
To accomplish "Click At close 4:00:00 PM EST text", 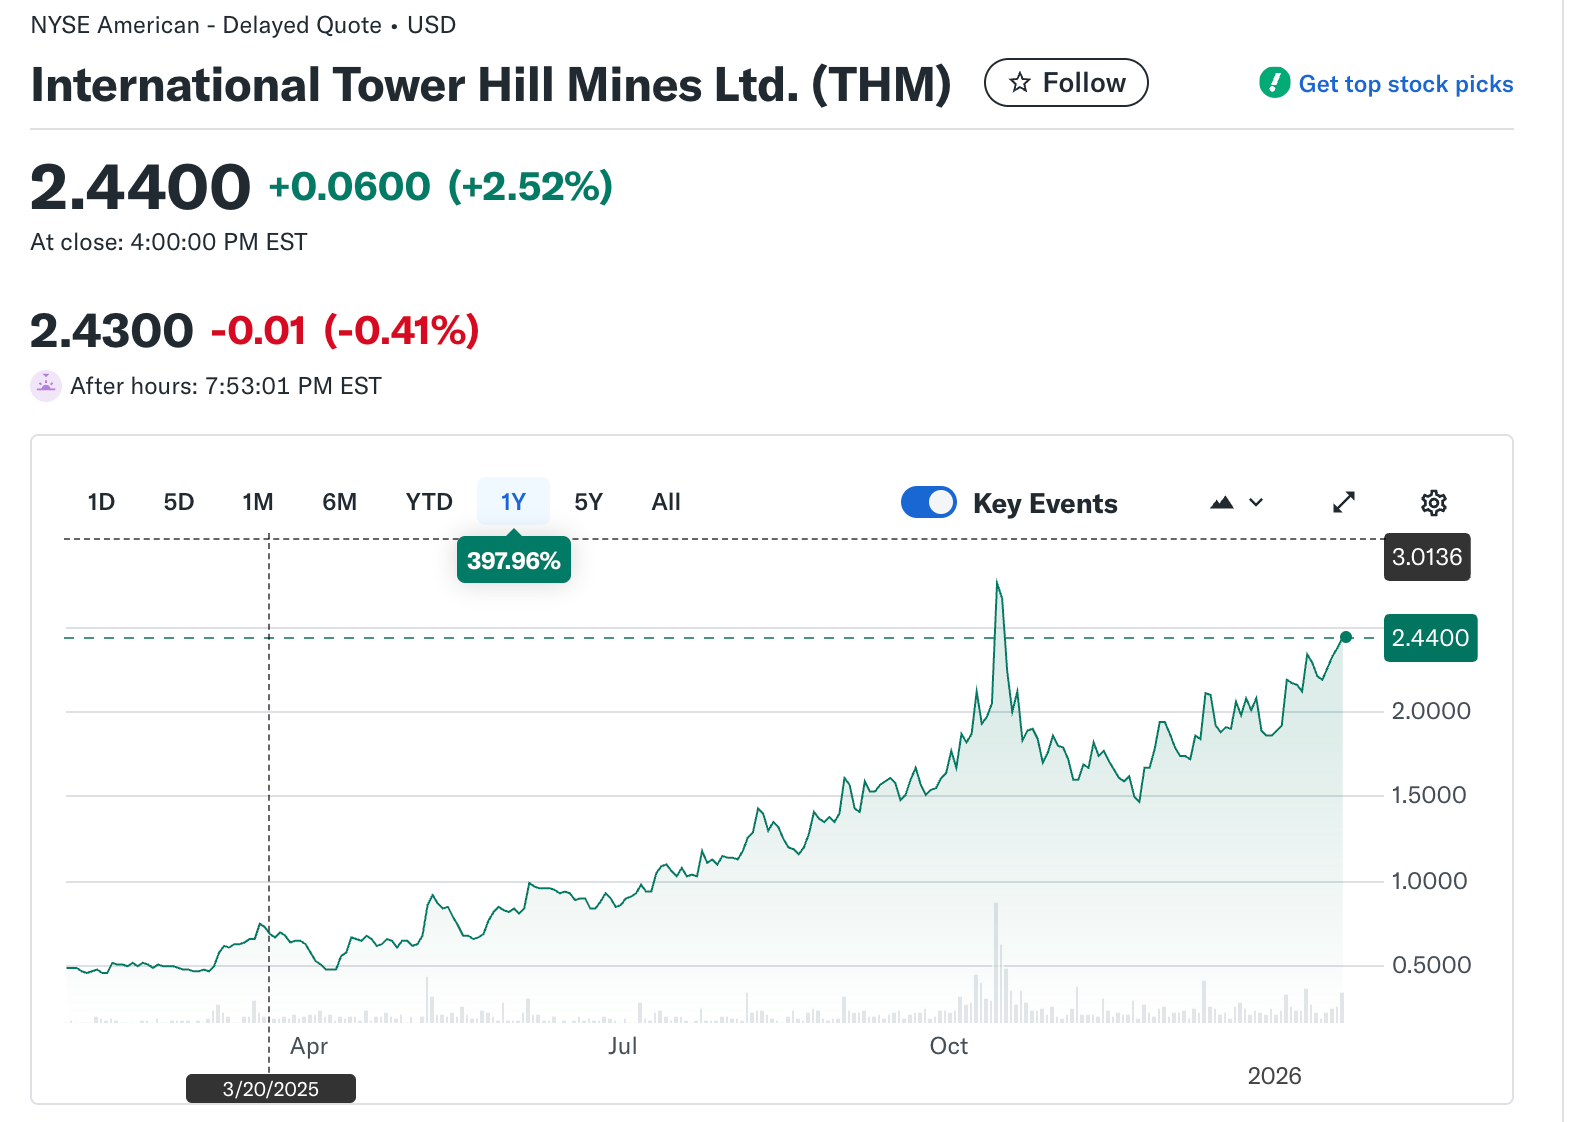I will pyautogui.click(x=169, y=242).
